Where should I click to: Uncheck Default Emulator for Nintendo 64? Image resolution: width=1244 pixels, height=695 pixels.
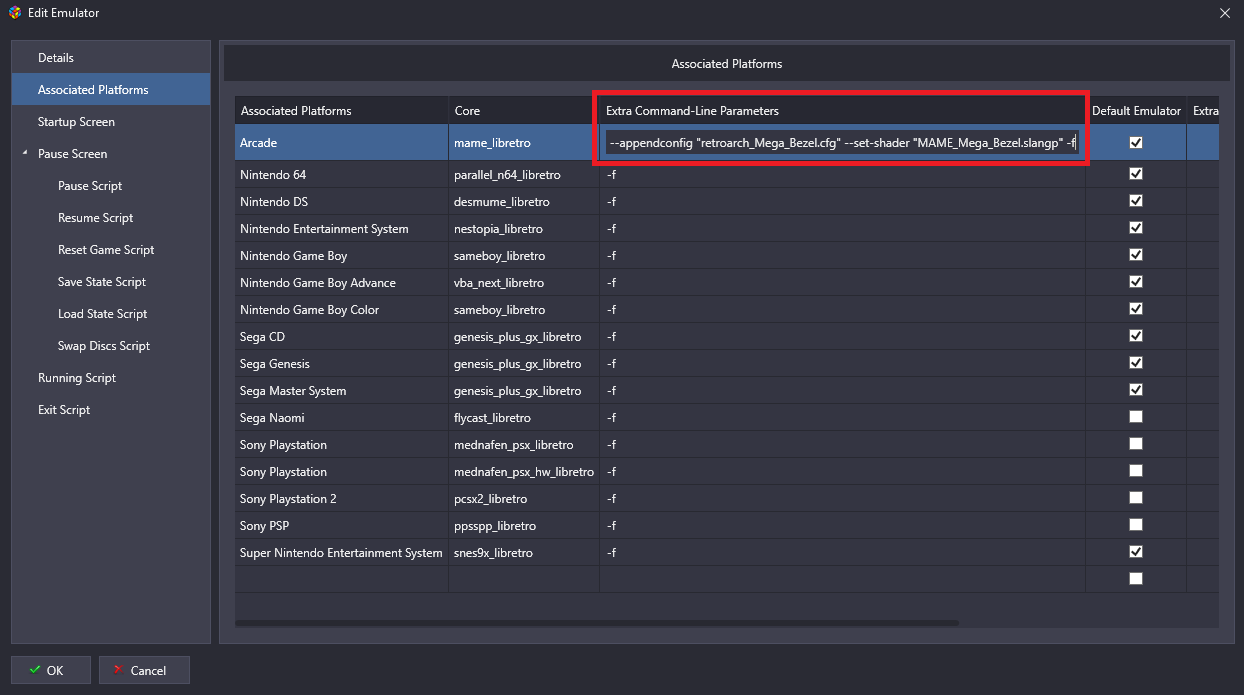(1135, 174)
